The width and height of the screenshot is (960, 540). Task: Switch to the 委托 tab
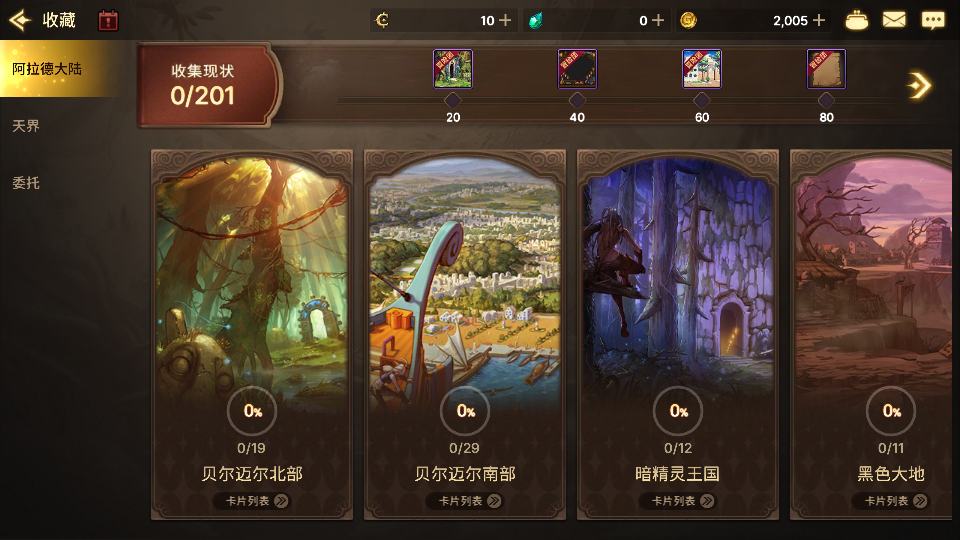click(26, 183)
